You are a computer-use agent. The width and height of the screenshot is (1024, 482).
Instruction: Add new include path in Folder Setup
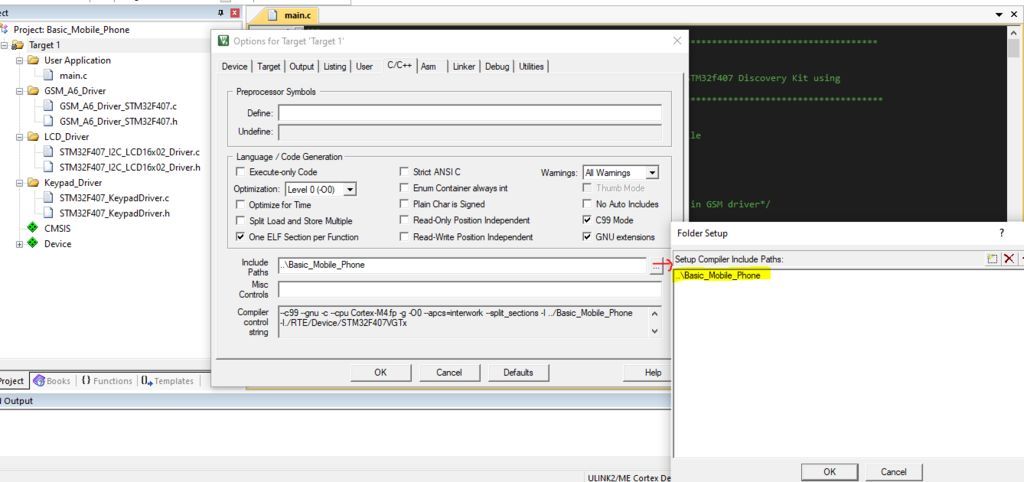pyautogui.click(x=992, y=259)
